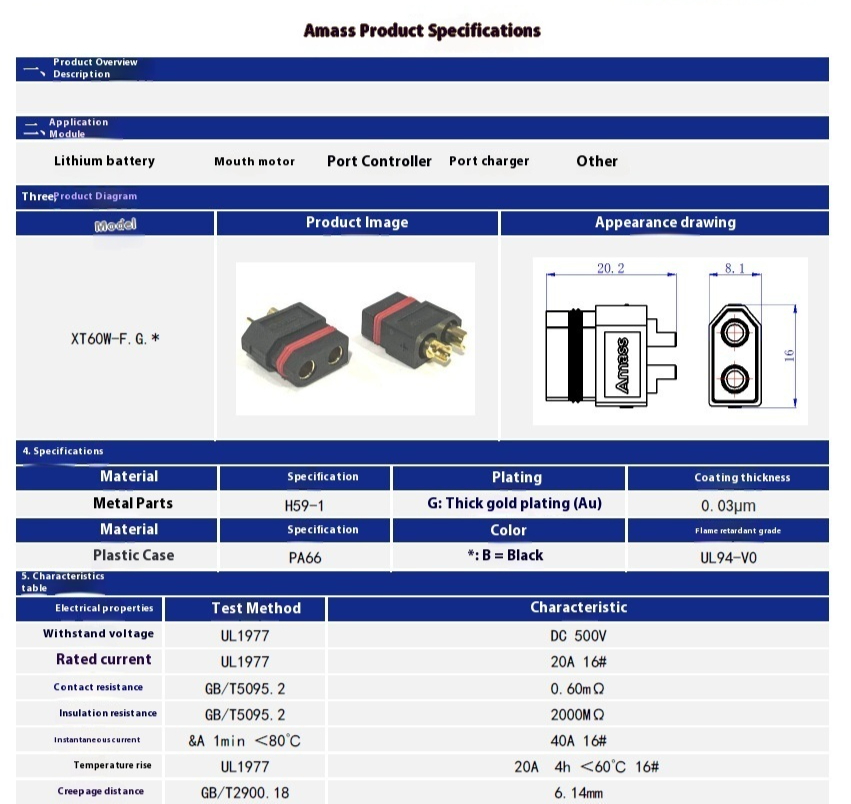Click the "20A 4h <60°C 16#" value
Image resolution: width=851 pixels, height=804 pixels.
587,767
